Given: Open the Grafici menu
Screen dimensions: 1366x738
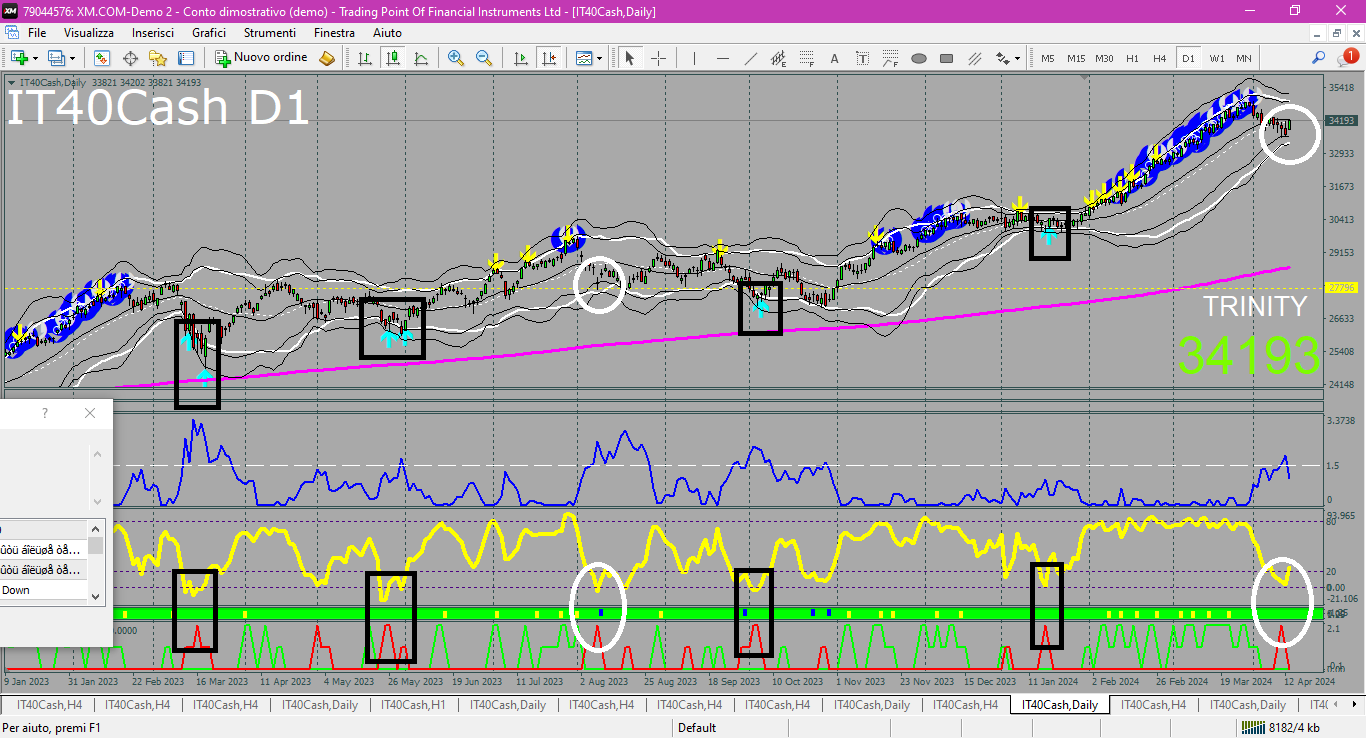Looking at the screenshot, I should coord(209,33).
